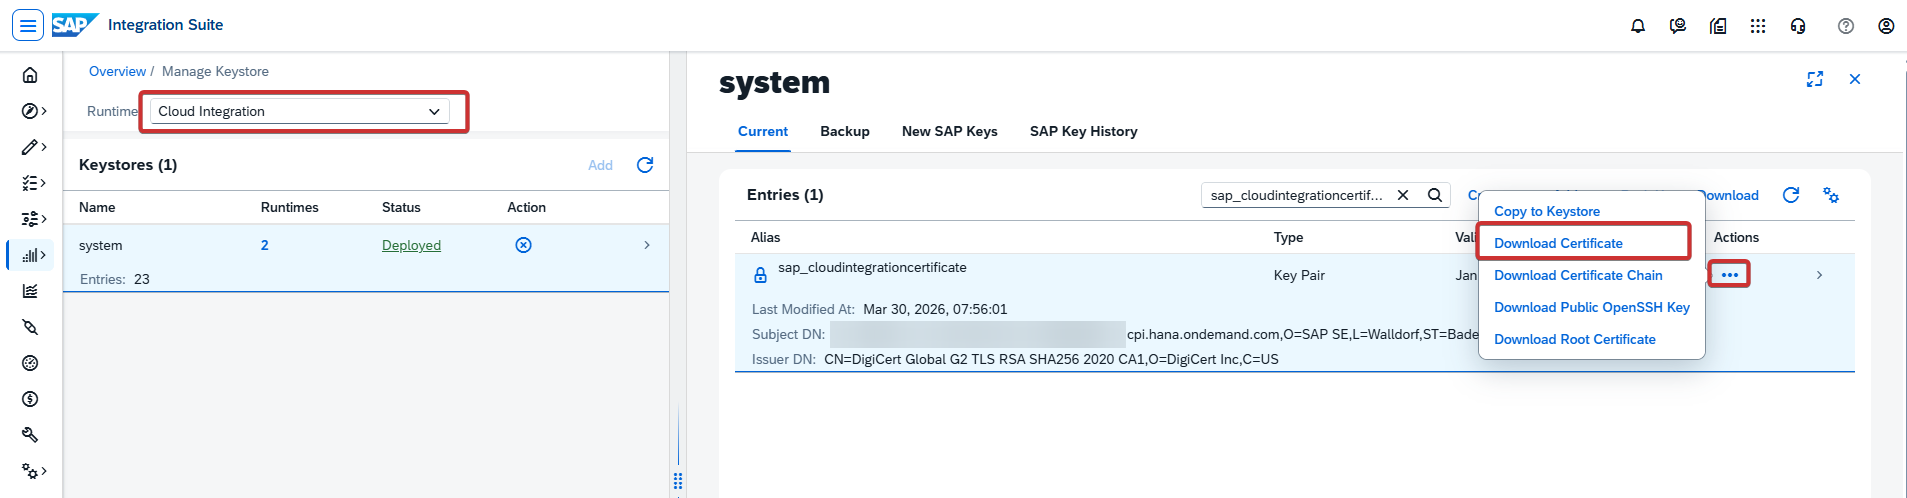1907x498 pixels.
Task: Close the system detail panel
Action: pyautogui.click(x=1855, y=79)
